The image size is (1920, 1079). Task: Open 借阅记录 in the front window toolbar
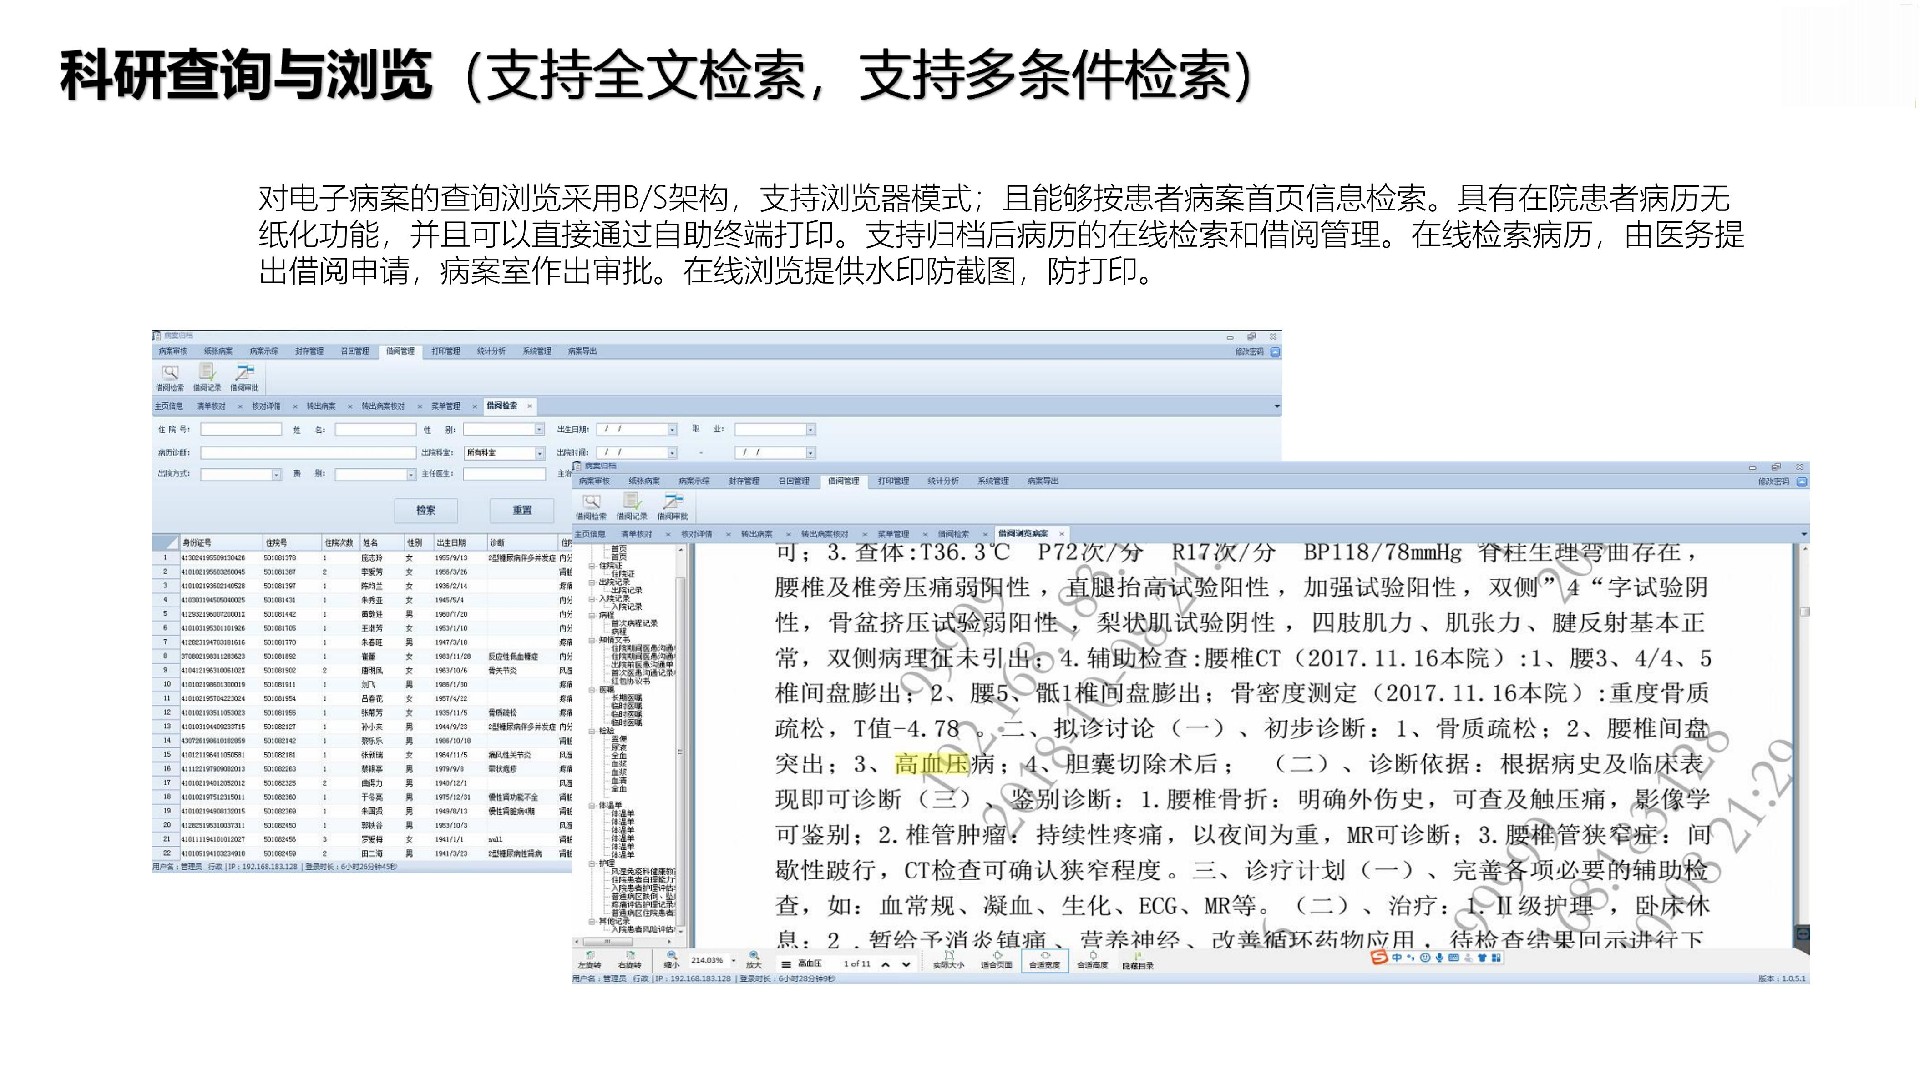click(631, 504)
